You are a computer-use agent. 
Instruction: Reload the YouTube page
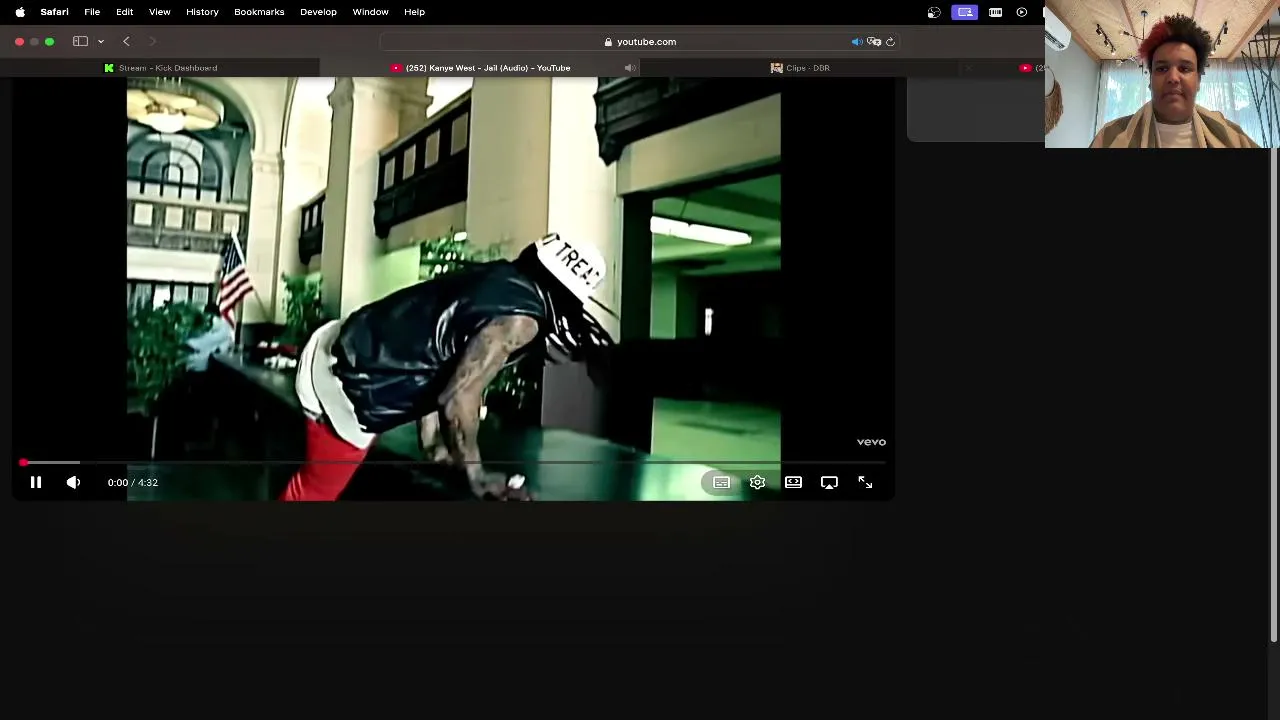pyautogui.click(x=890, y=42)
